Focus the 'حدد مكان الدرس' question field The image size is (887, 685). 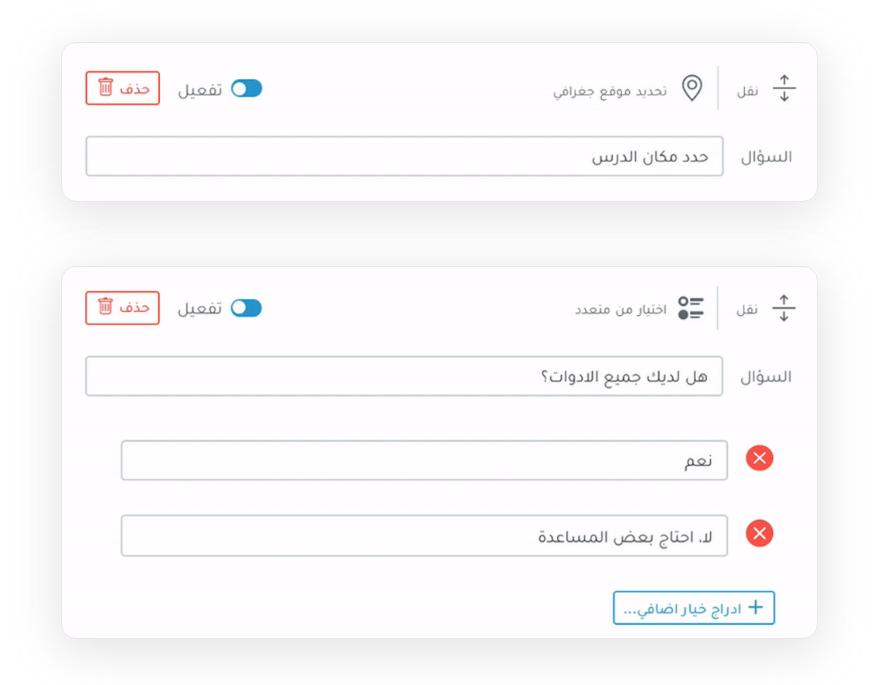pyautogui.click(x=404, y=157)
